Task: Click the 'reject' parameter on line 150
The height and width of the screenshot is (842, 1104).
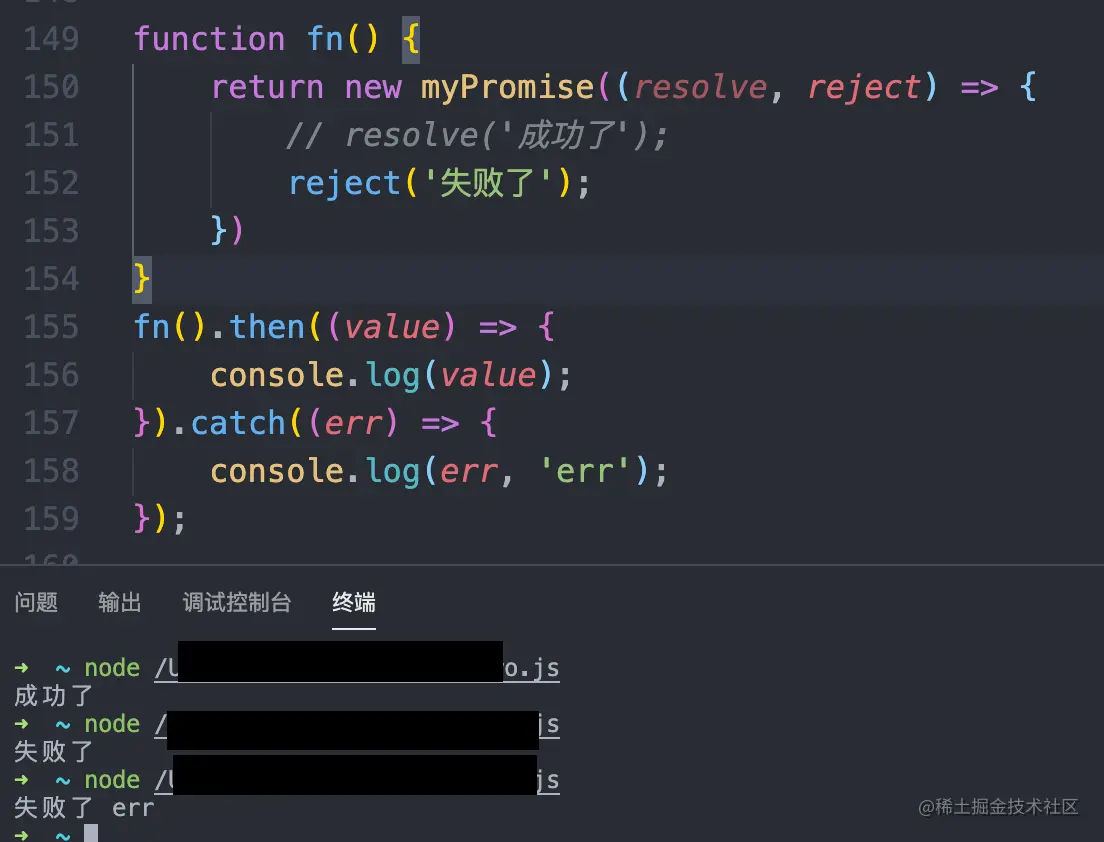Action: (864, 89)
